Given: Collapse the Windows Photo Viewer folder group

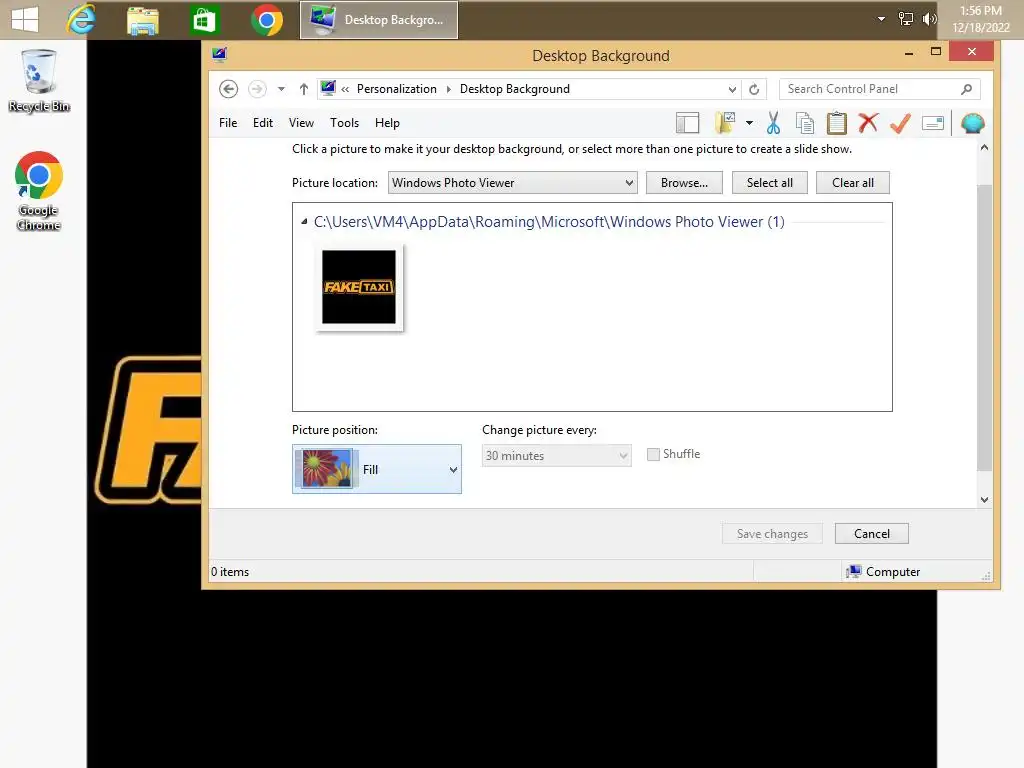Looking at the screenshot, I should (x=304, y=222).
